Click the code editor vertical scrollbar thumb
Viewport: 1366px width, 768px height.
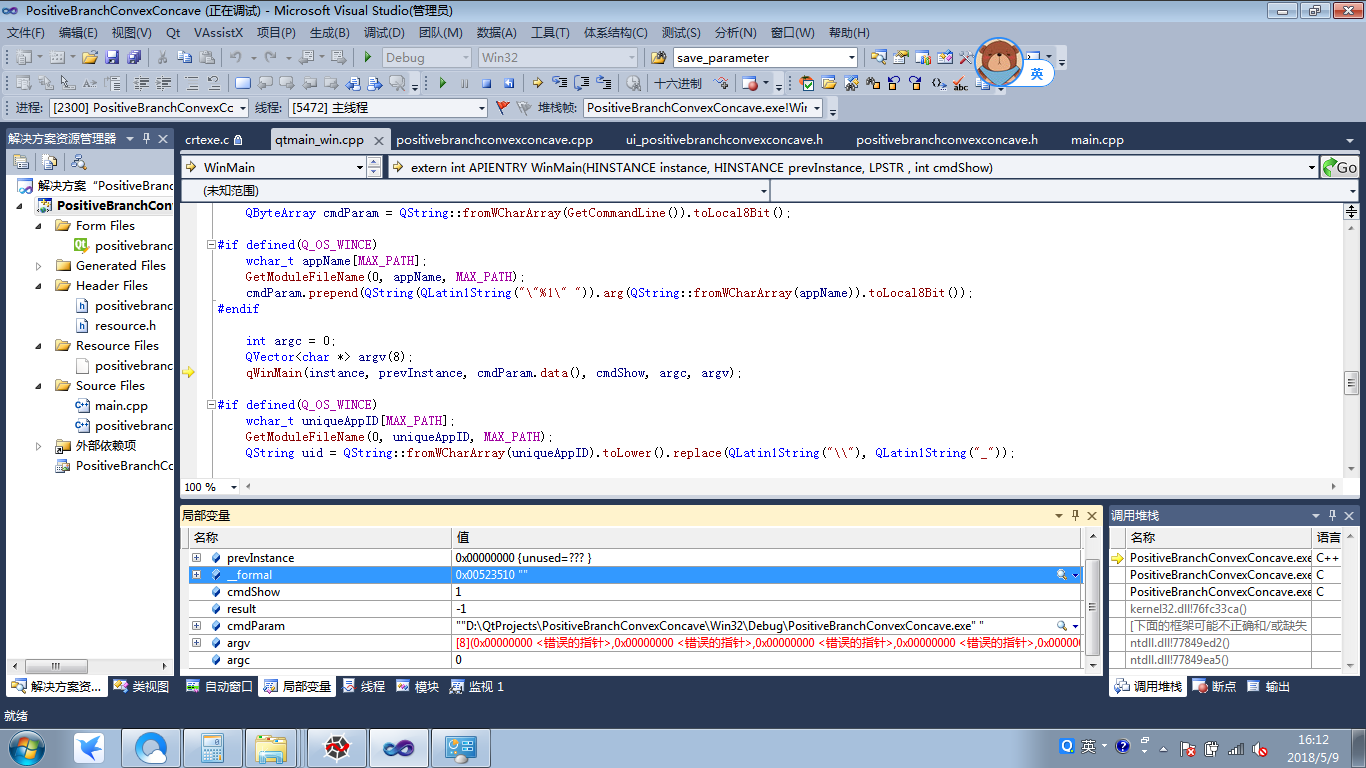click(1351, 382)
